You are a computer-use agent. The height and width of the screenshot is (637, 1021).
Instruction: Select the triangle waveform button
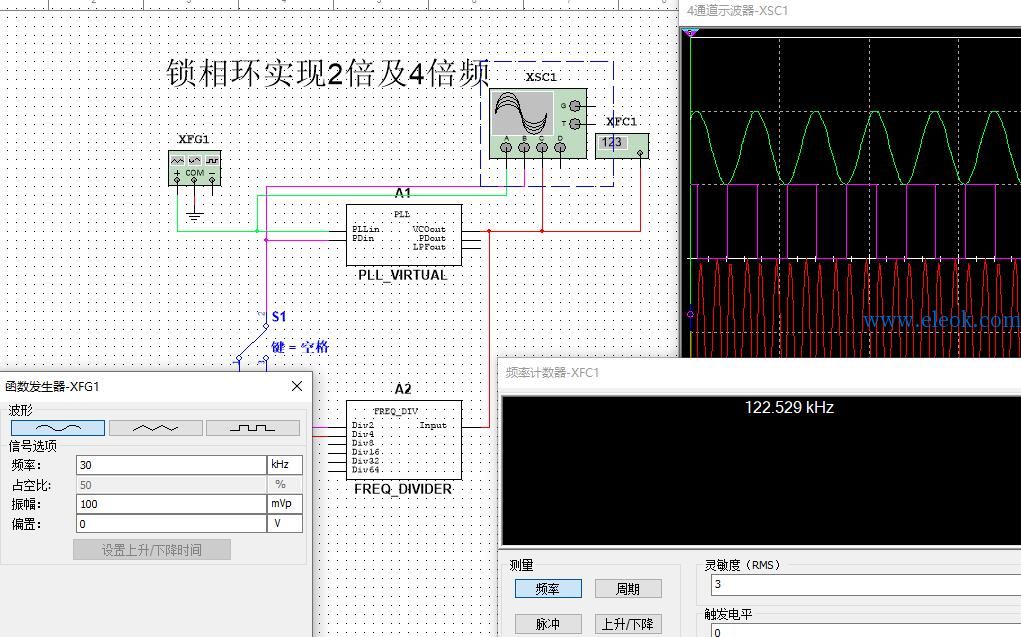(156, 428)
